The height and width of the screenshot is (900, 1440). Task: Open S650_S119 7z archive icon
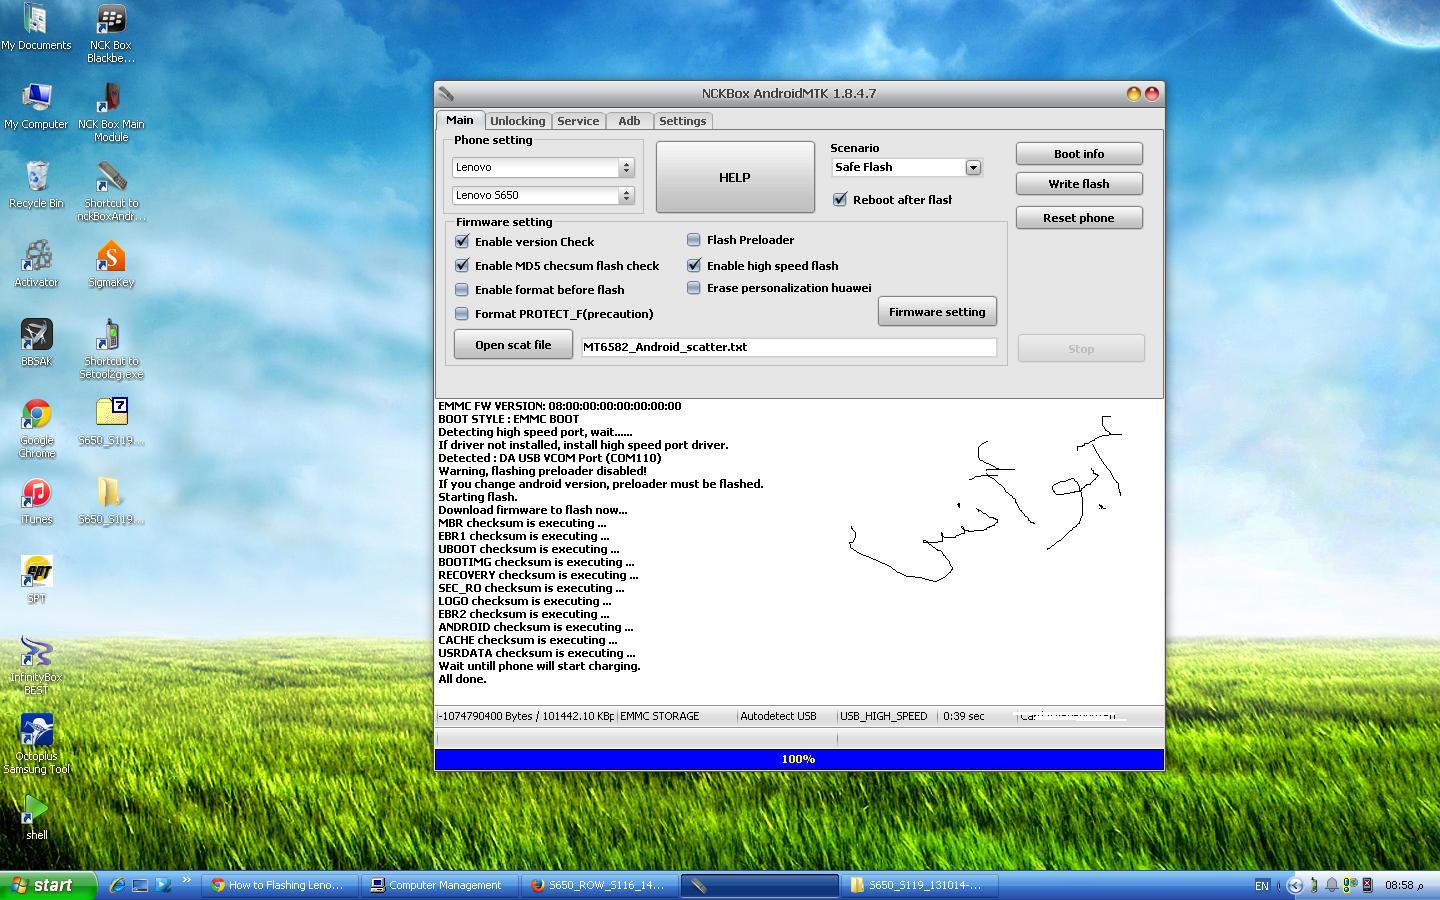click(110, 421)
